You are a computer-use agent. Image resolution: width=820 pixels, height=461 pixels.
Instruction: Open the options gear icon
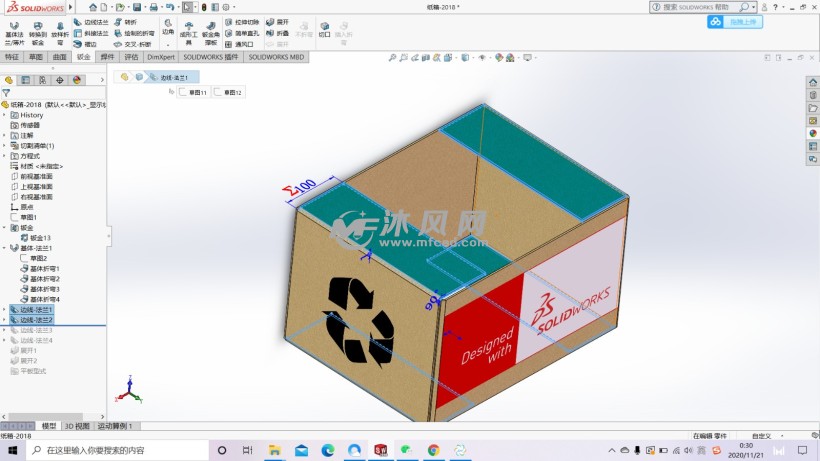coord(226,7)
